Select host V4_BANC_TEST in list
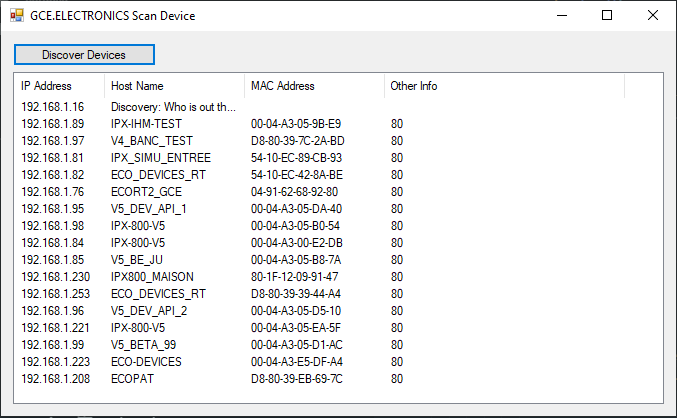Image resolution: width=677 pixels, height=418 pixels. (151, 141)
